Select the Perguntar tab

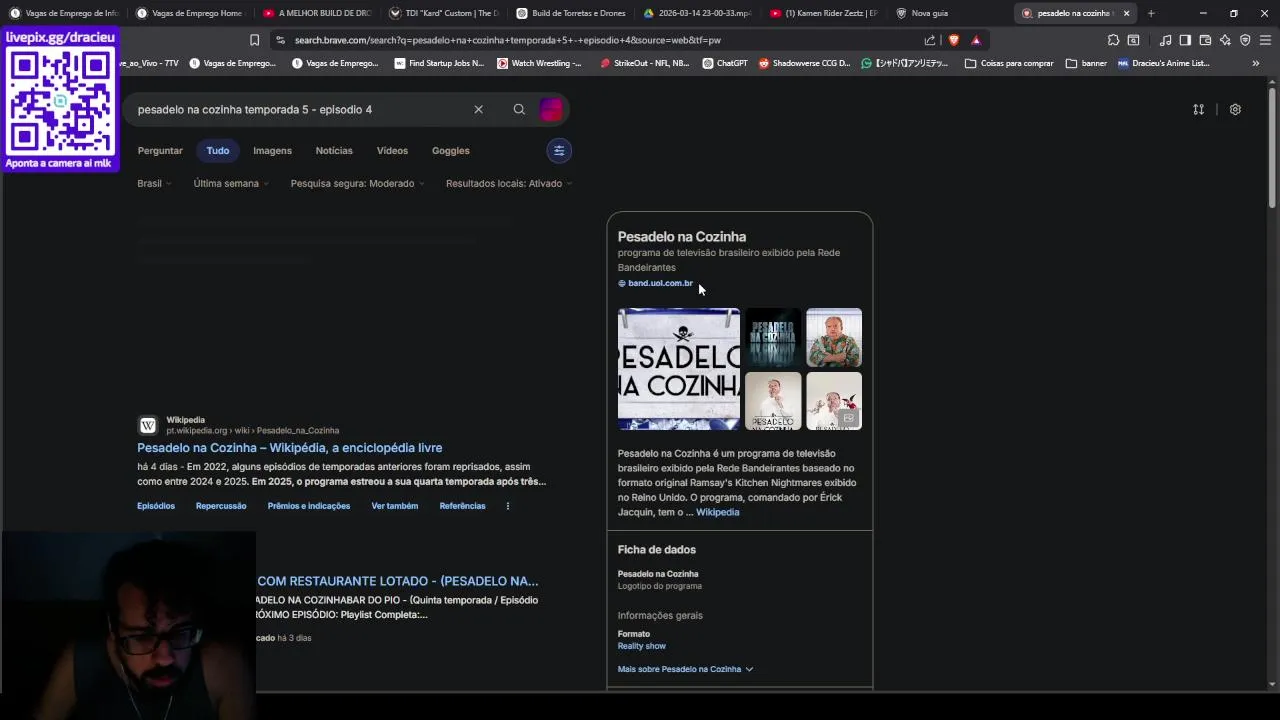[x=160, y=150]
